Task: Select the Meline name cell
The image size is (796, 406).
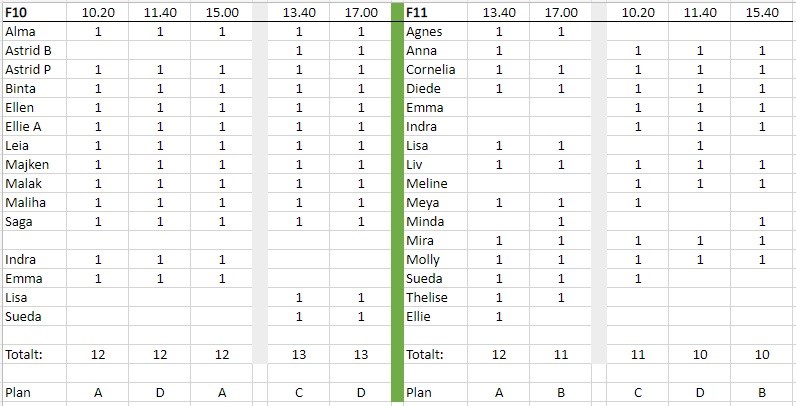Action: pos(427,184)
